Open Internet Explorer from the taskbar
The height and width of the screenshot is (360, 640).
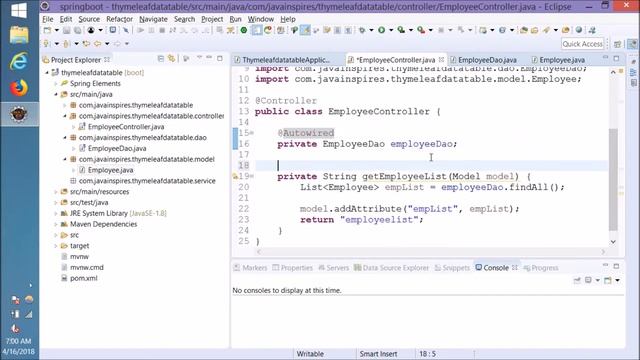(19, 62)
